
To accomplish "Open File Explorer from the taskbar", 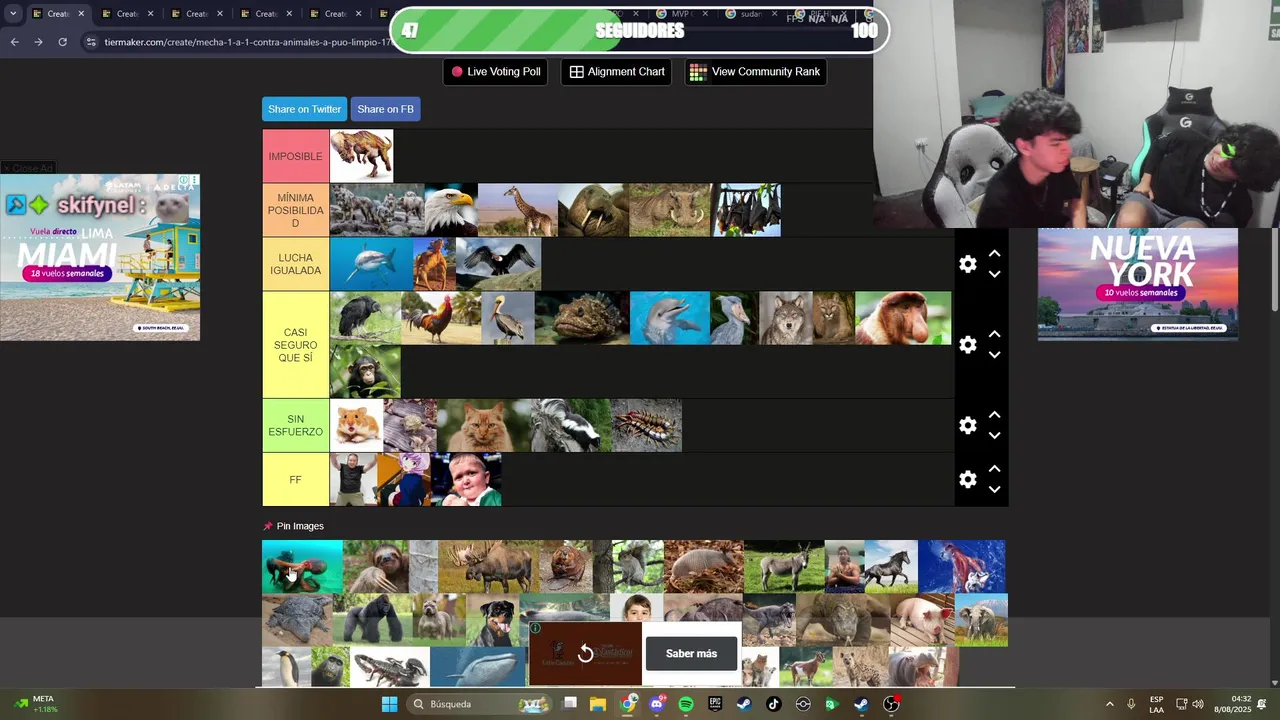I will (598, 704).
